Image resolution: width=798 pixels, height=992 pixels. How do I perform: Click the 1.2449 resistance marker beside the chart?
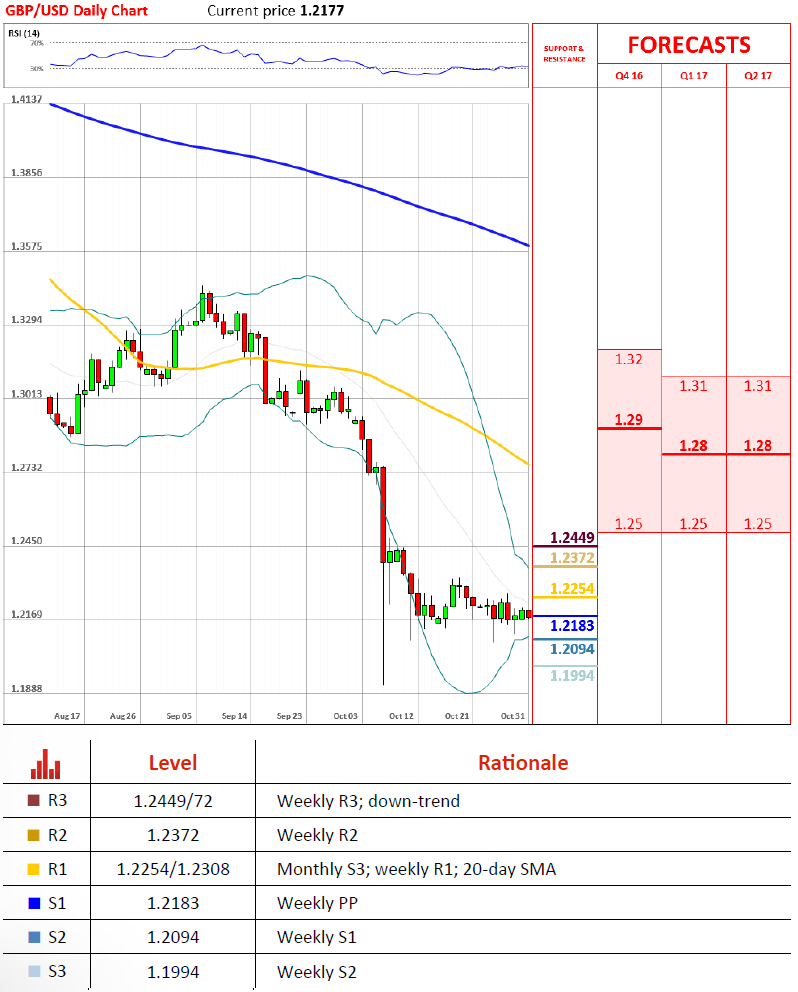coord(572,538)
